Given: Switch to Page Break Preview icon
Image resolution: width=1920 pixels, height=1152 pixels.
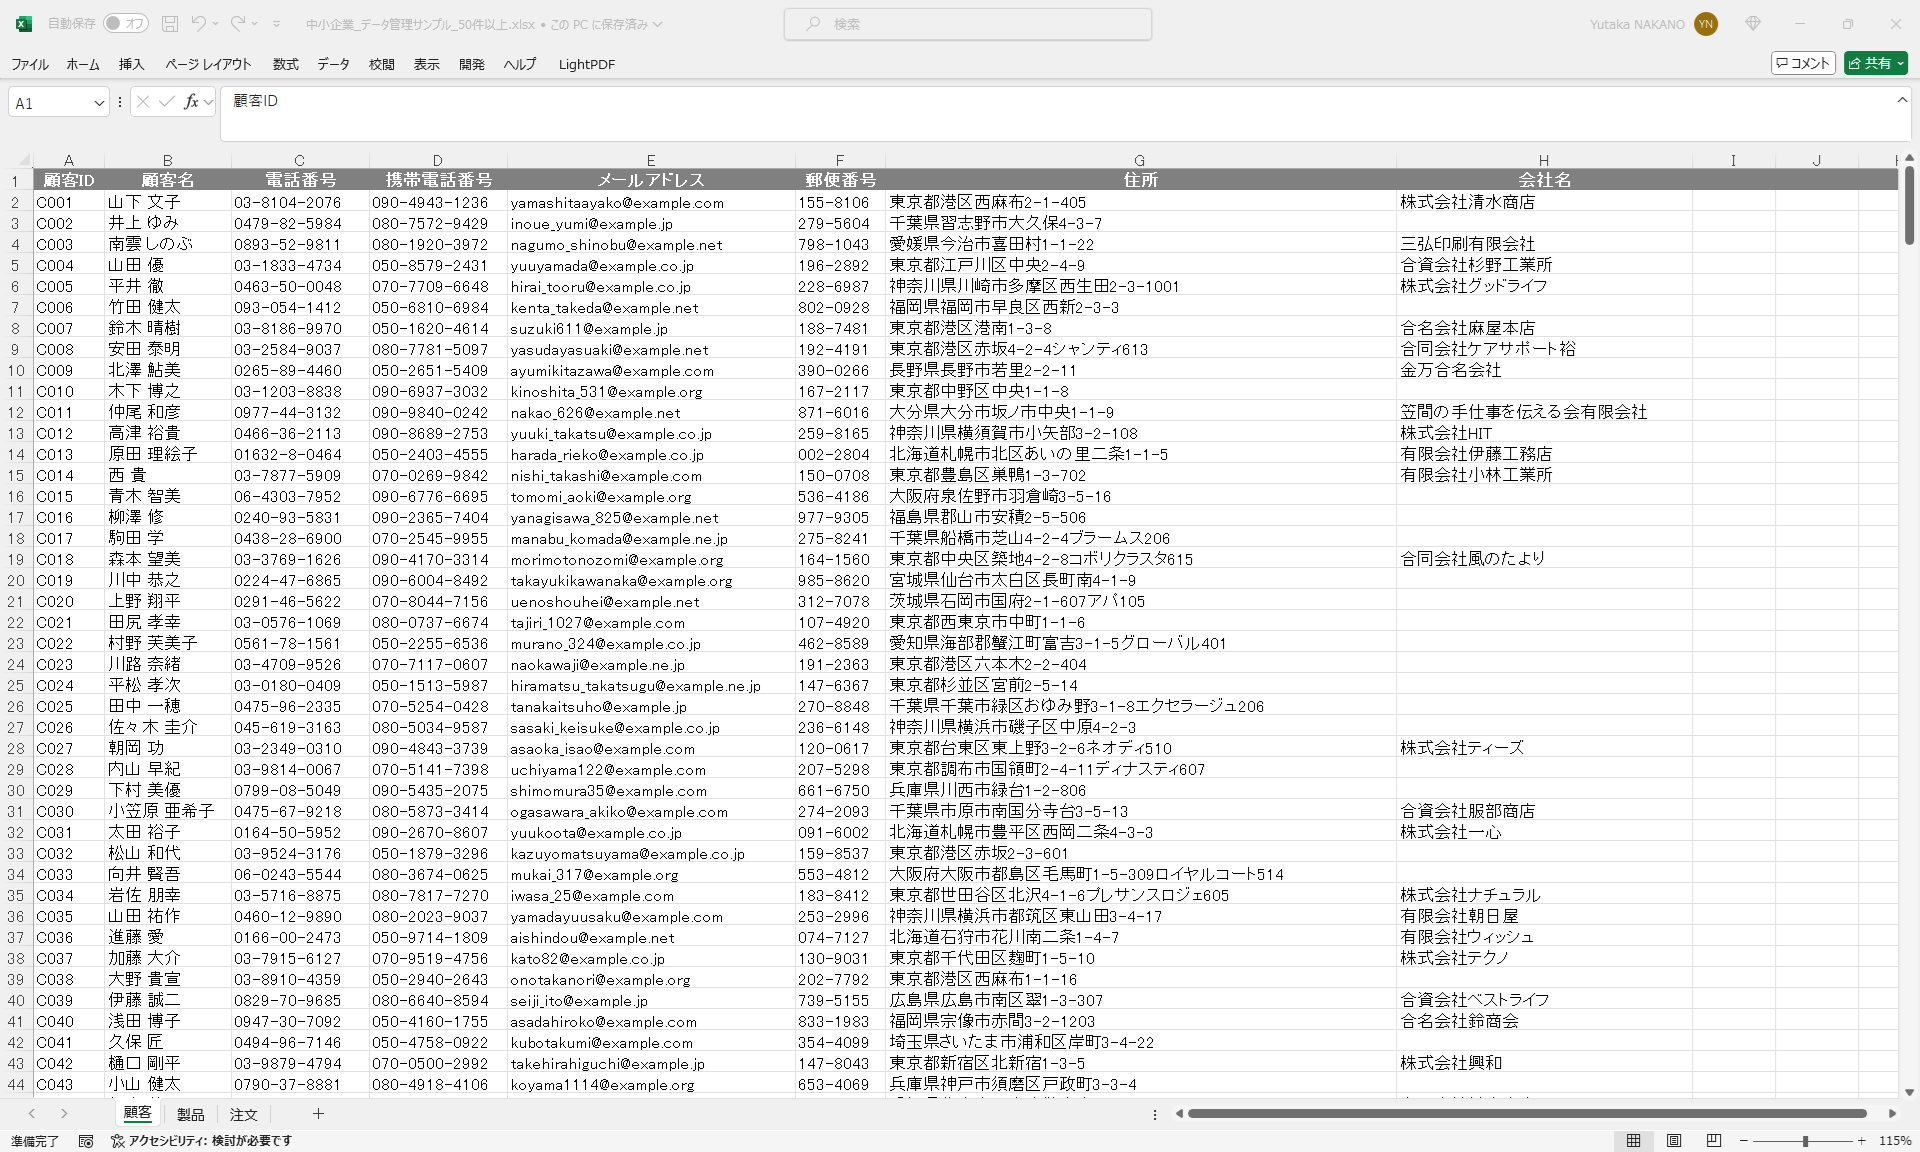Looking at the screenshot, I should [x=1714, y=1141].
